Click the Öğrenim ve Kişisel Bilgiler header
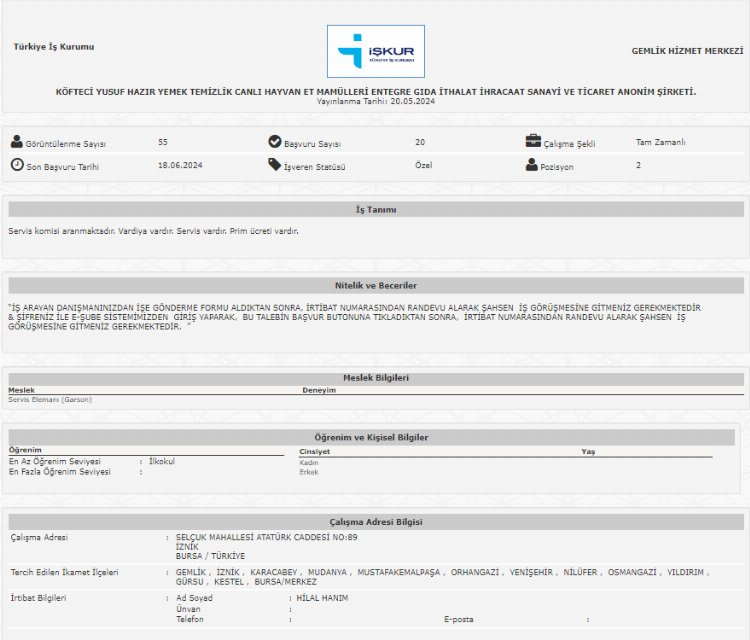Screen dimensions: 750x640 point(372,438)
